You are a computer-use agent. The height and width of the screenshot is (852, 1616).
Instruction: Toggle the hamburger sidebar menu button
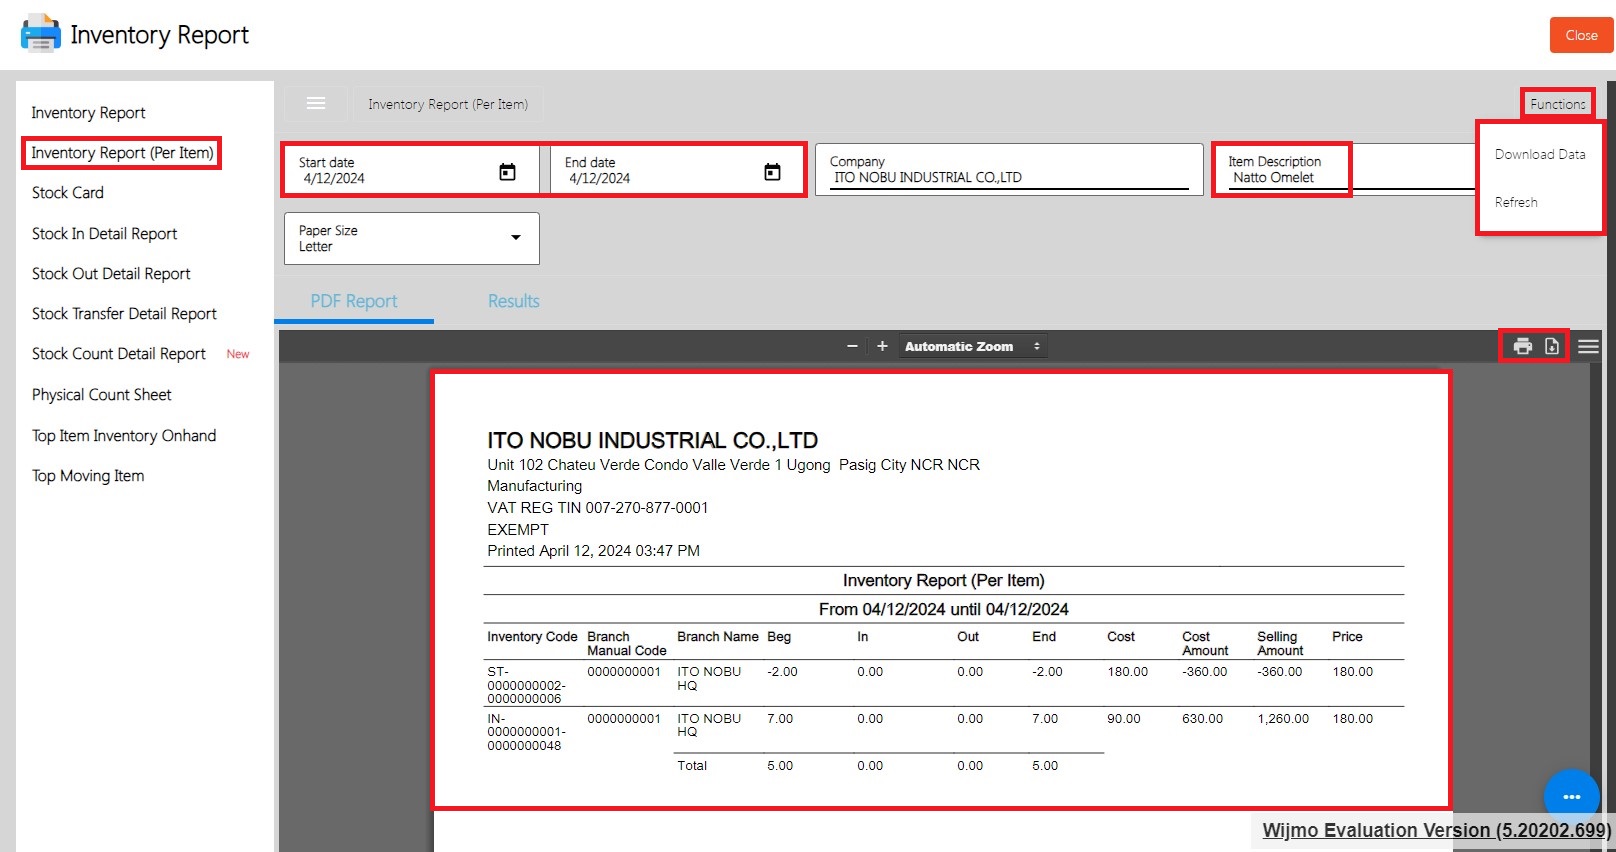pyautogui.click(x=316, y=104)
